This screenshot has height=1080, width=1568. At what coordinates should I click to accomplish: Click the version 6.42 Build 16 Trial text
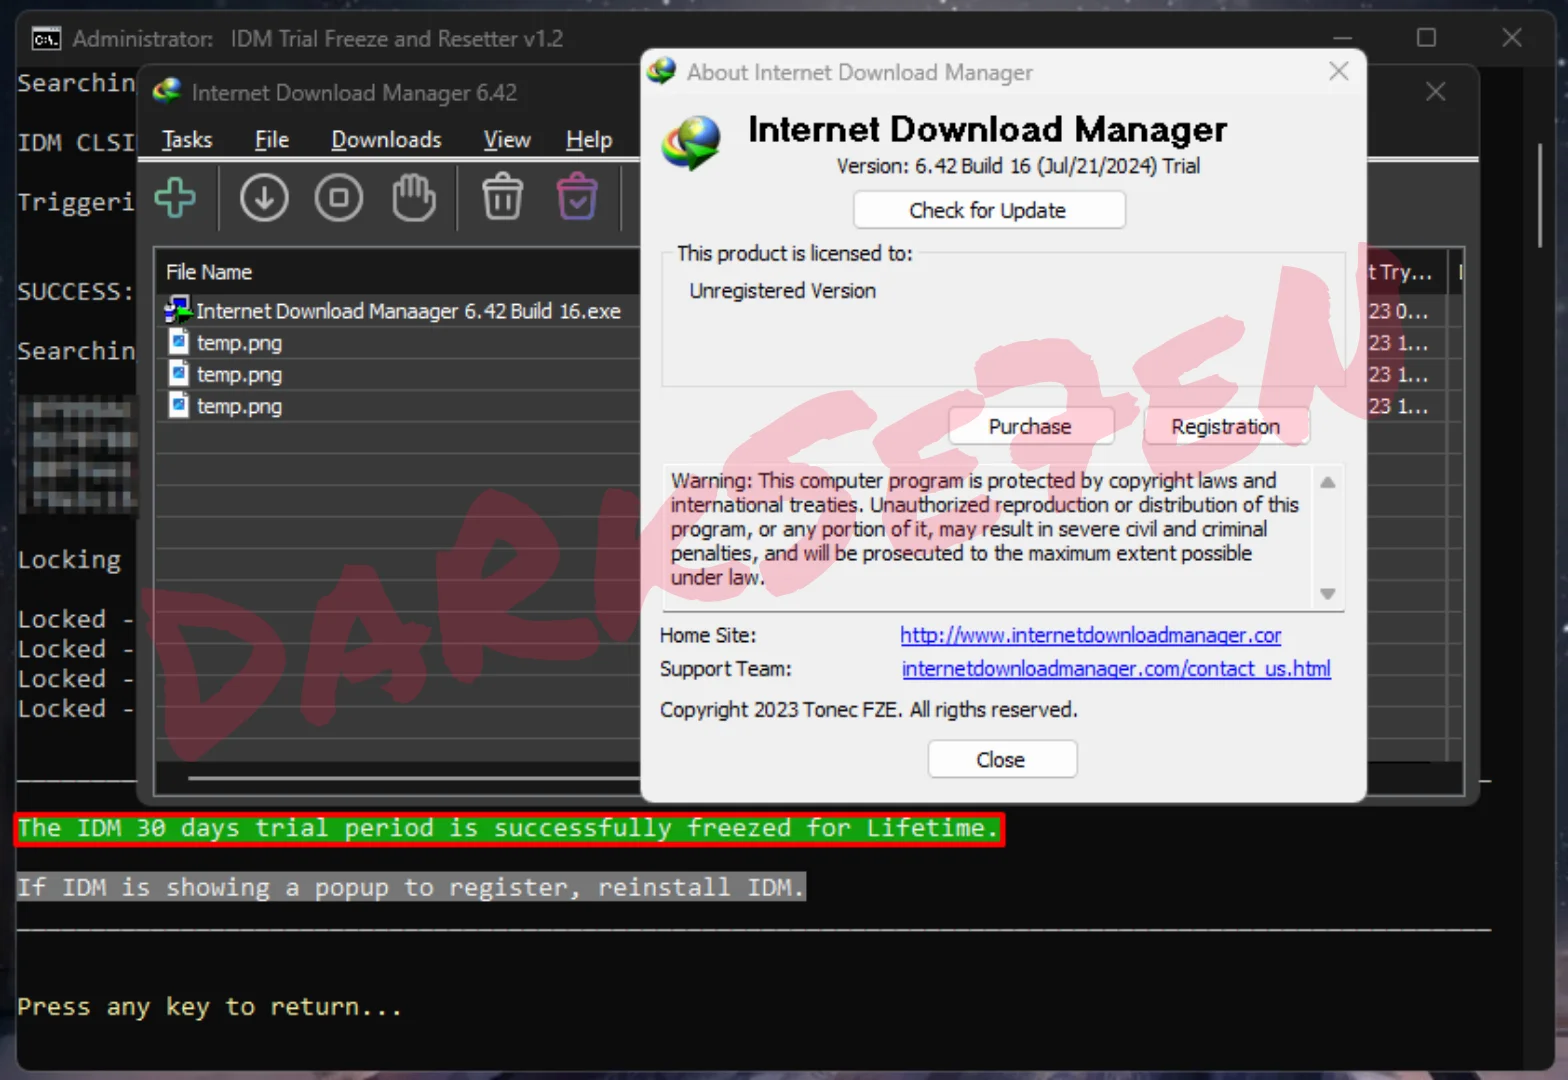tap(1018, 166)
